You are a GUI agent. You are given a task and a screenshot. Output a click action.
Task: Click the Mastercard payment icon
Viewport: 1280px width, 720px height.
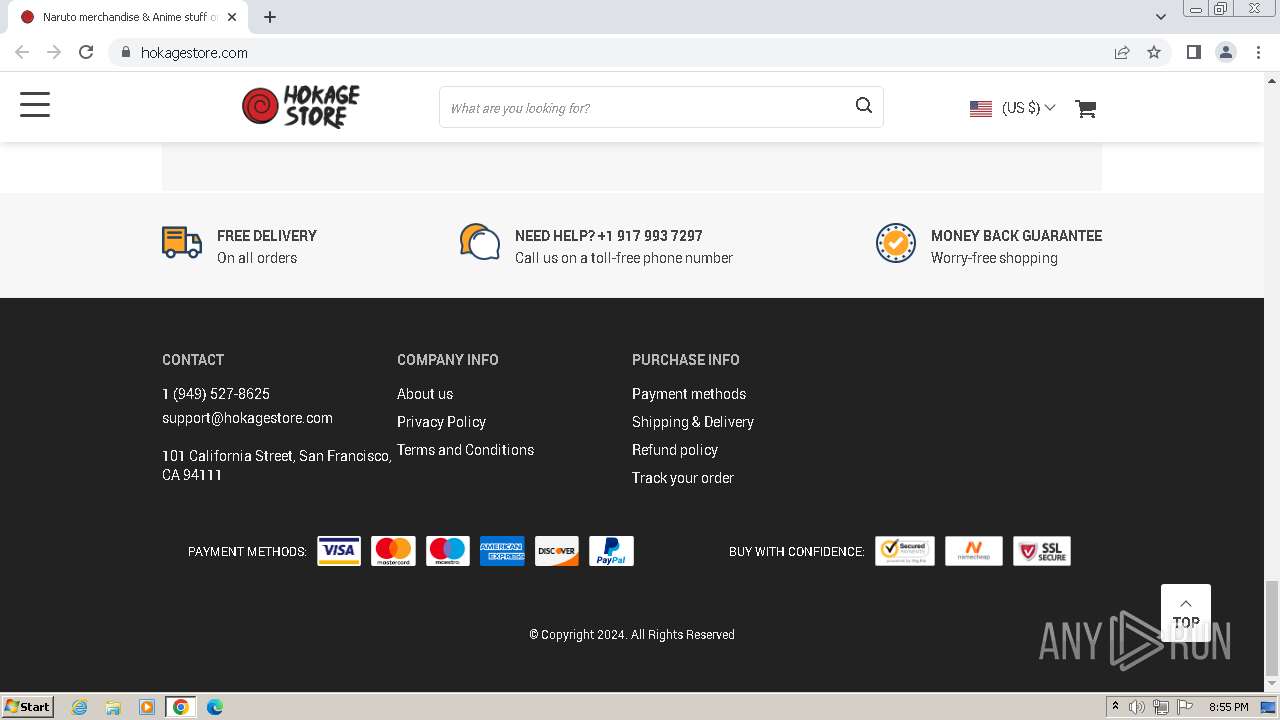pos(393,551)
